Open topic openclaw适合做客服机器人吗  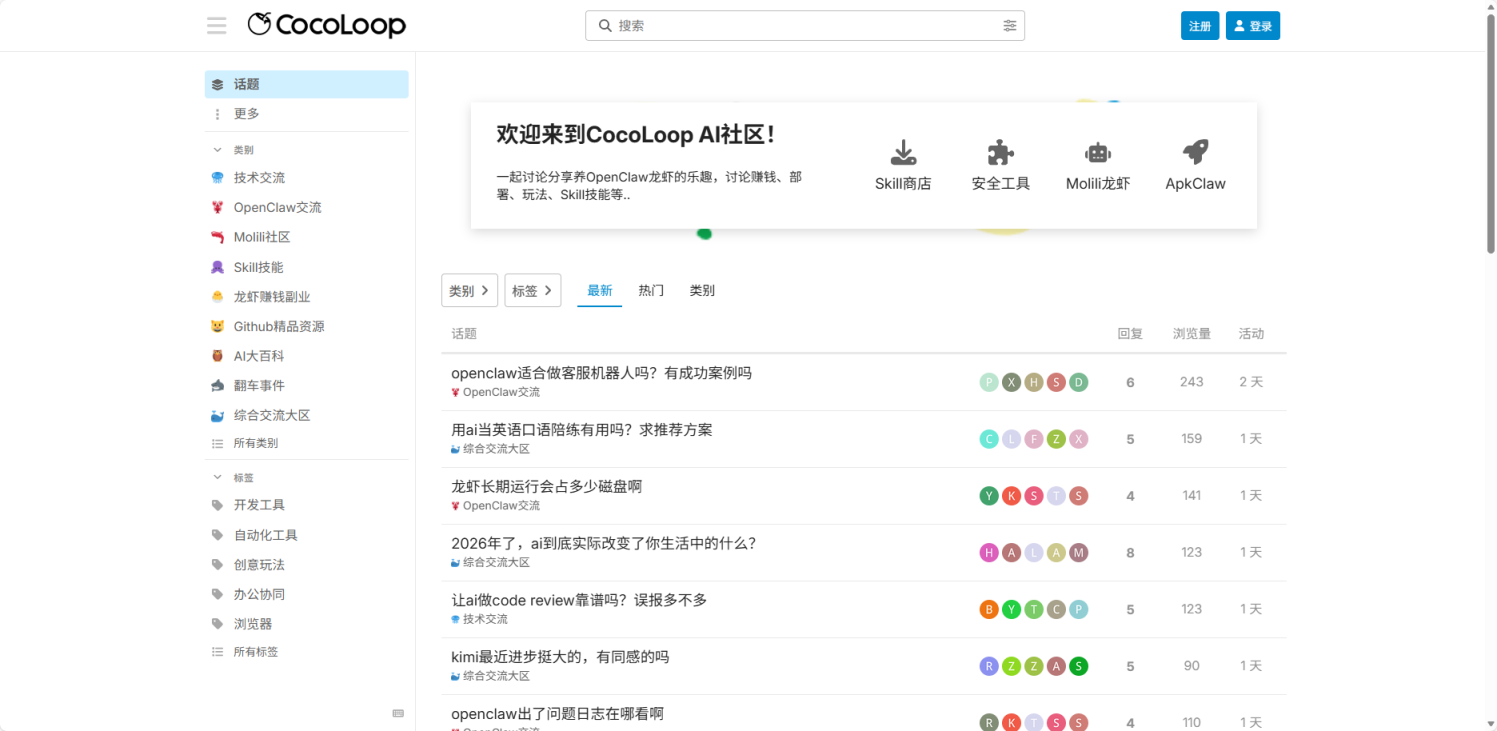pos(601,373)
